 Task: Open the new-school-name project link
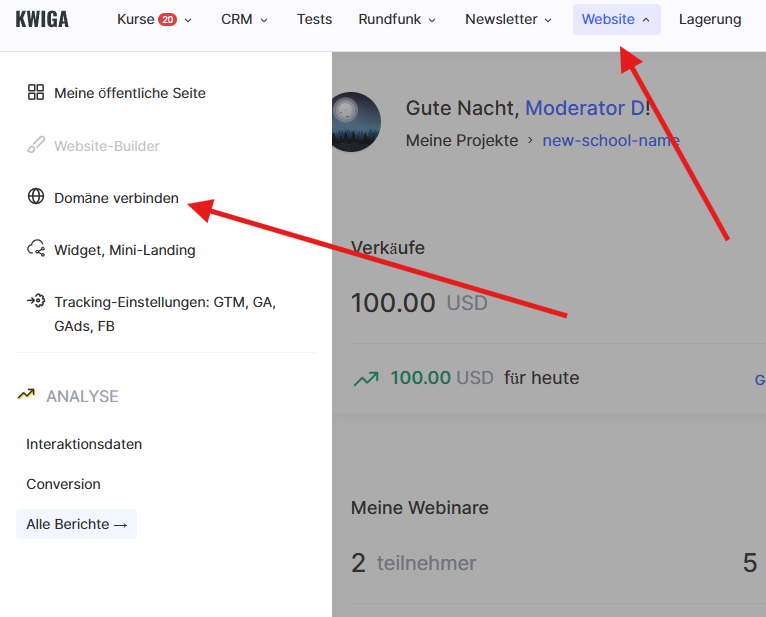click(610, 140)
